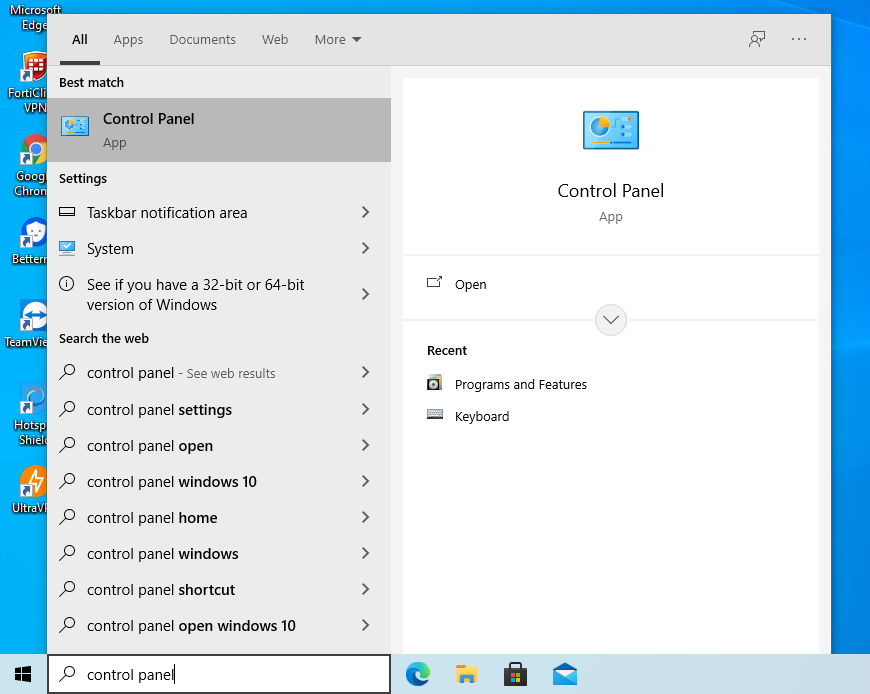Viewport: 870px width, 694px height.
Task: Open the Mail app from the taskbar
Action: 565,674
